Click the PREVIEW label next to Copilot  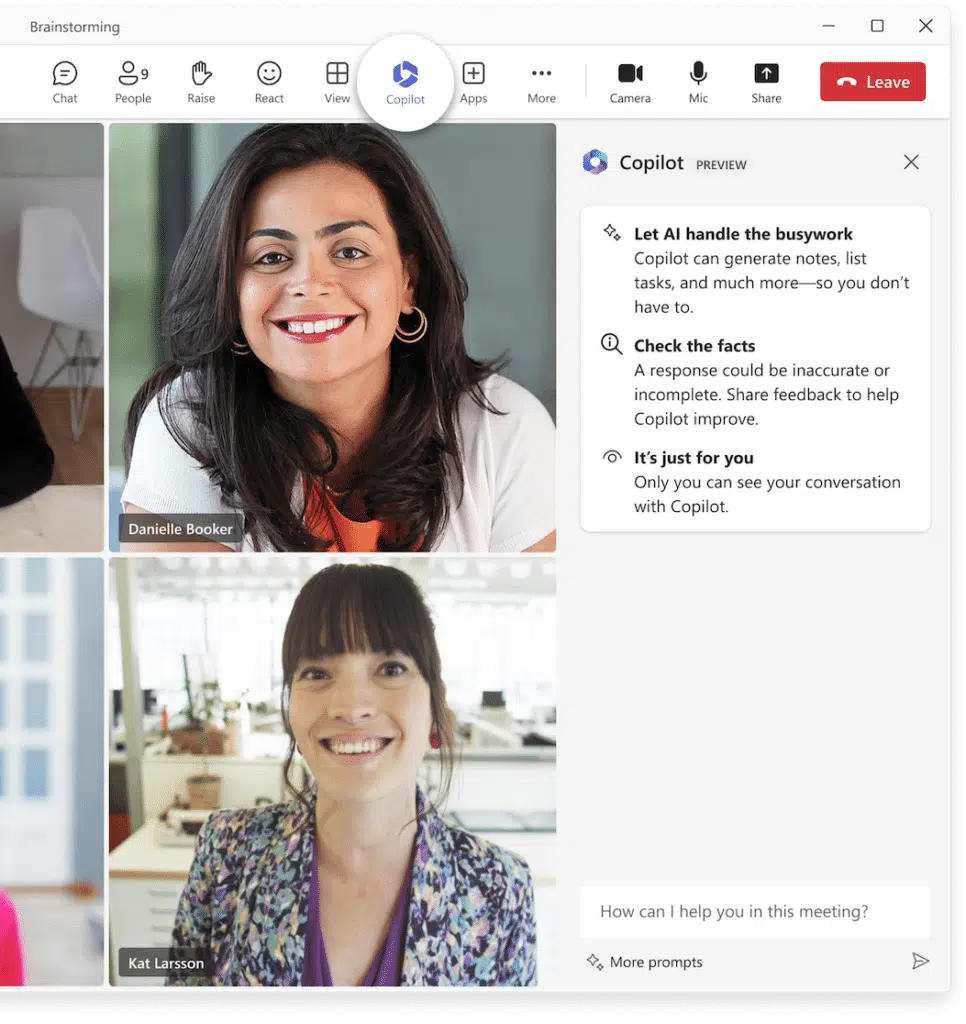(x=721, y=165)
